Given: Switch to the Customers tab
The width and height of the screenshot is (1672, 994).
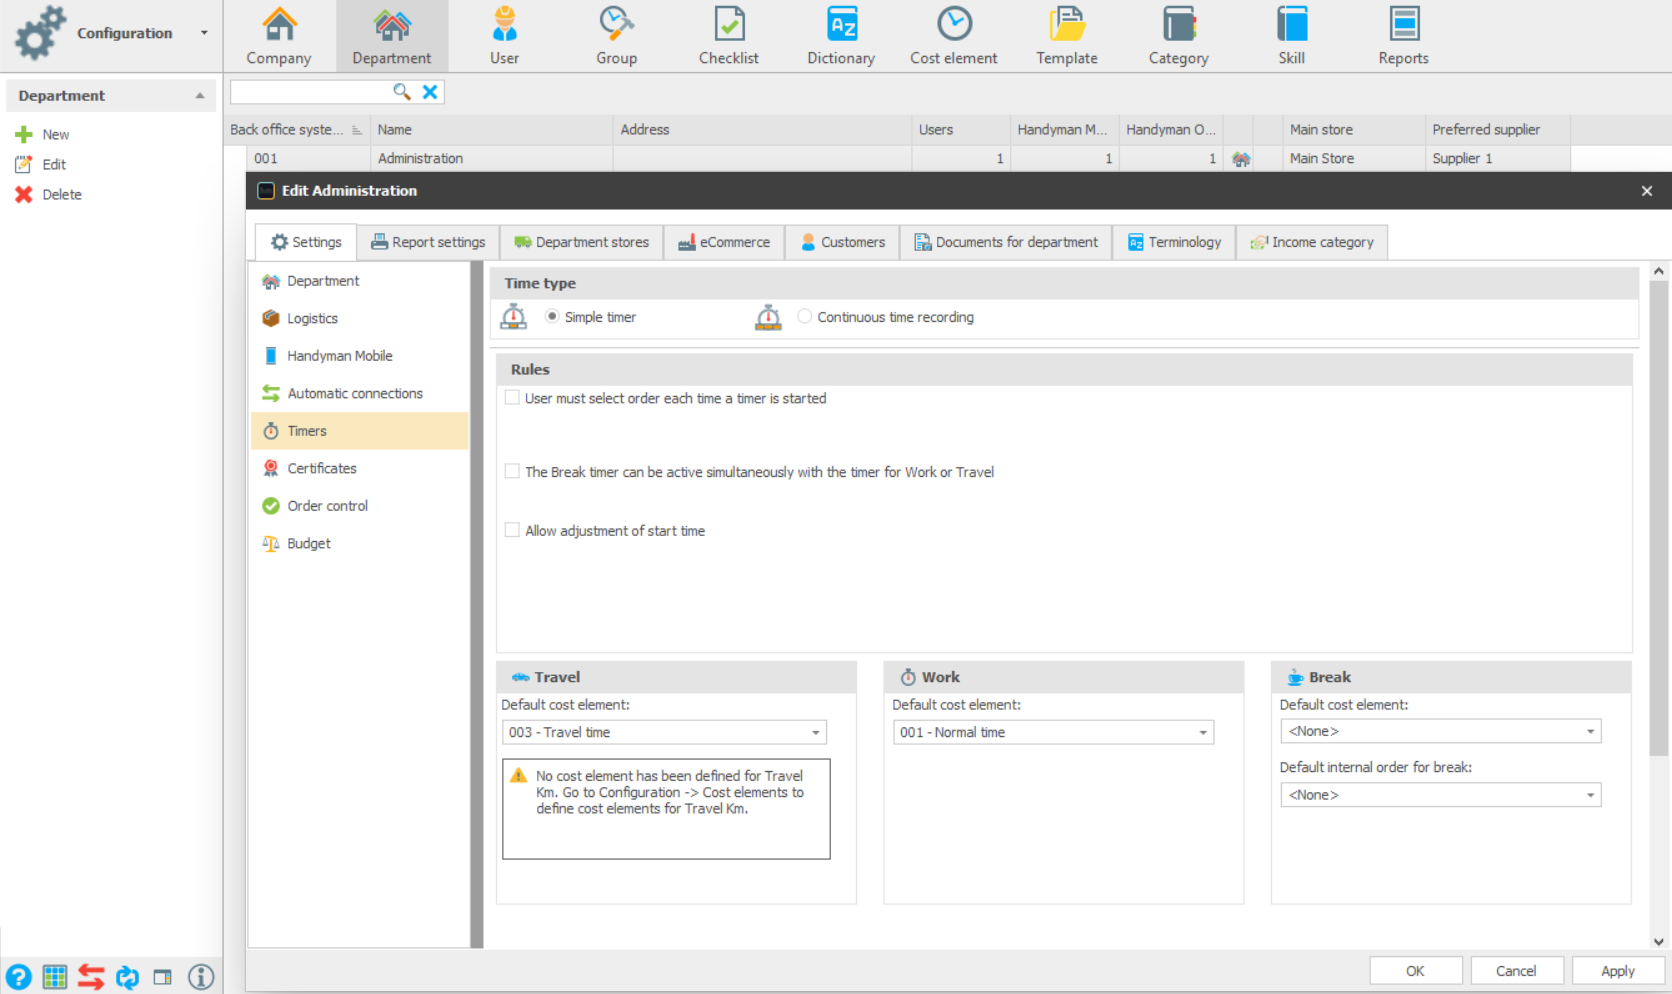Looking at the screenshot, I should tap(843, 242).
